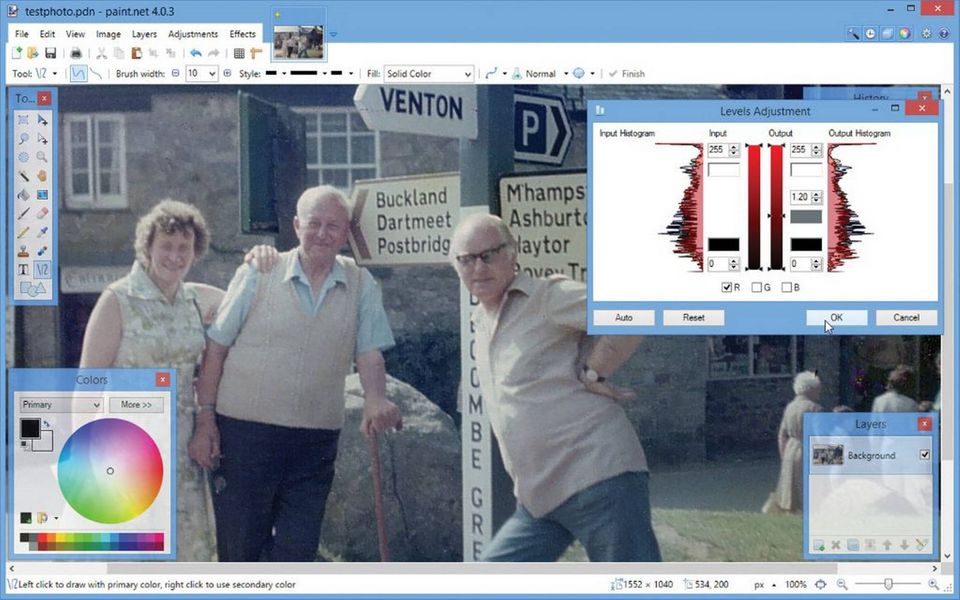Select the Rectangle Select tool

(x=23, y=120)
